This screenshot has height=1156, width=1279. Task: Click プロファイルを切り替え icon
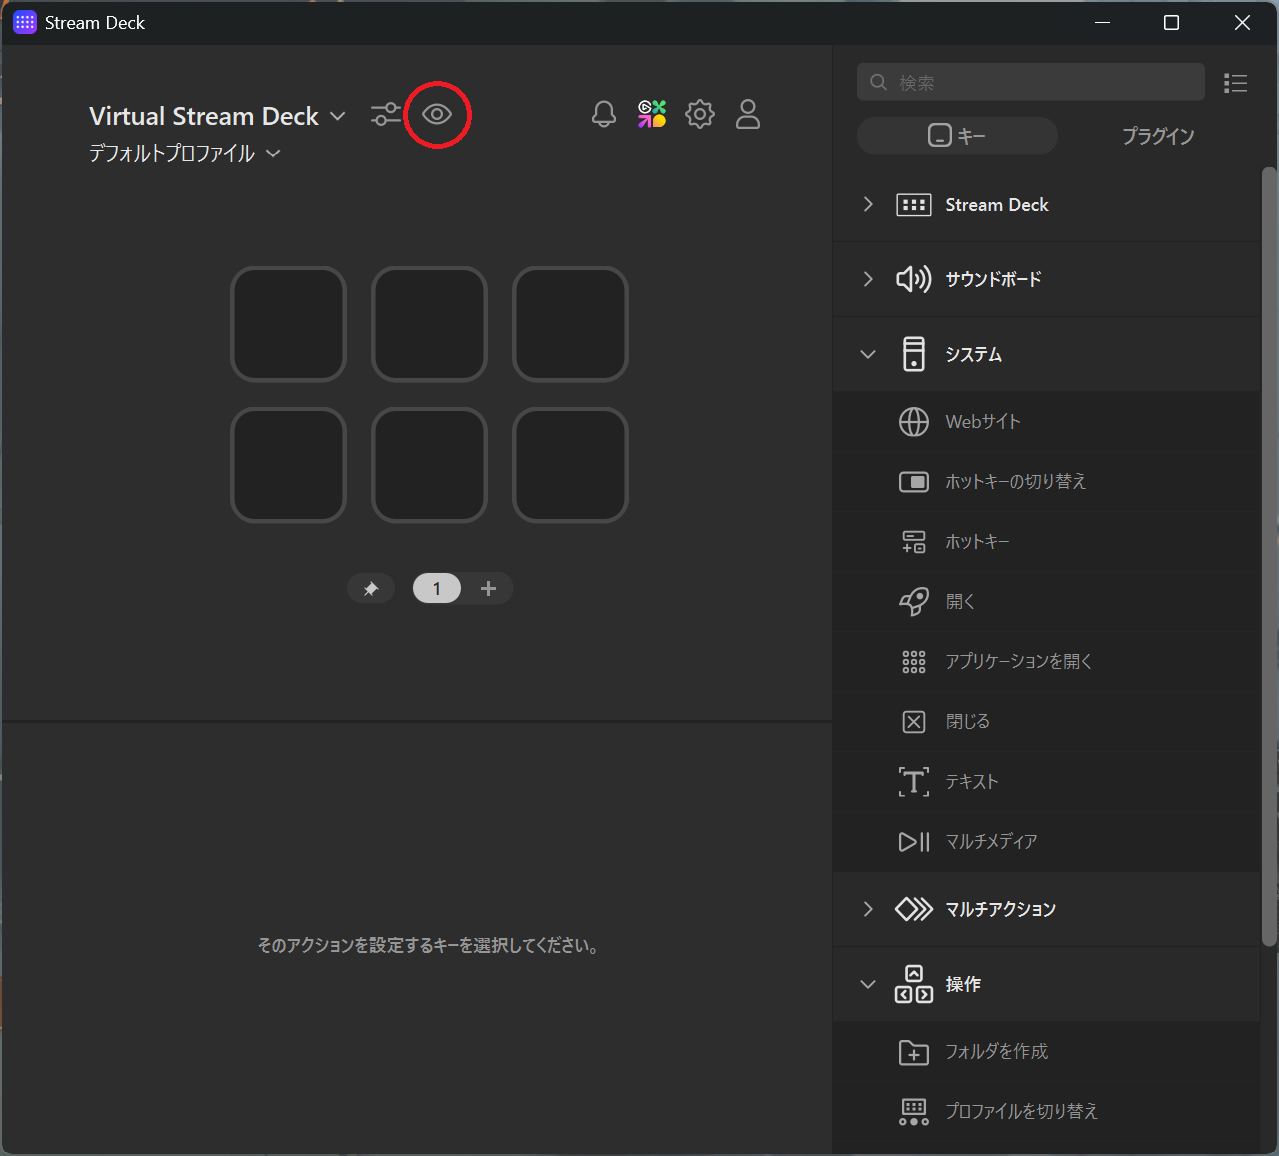[x=914, y=1112]
